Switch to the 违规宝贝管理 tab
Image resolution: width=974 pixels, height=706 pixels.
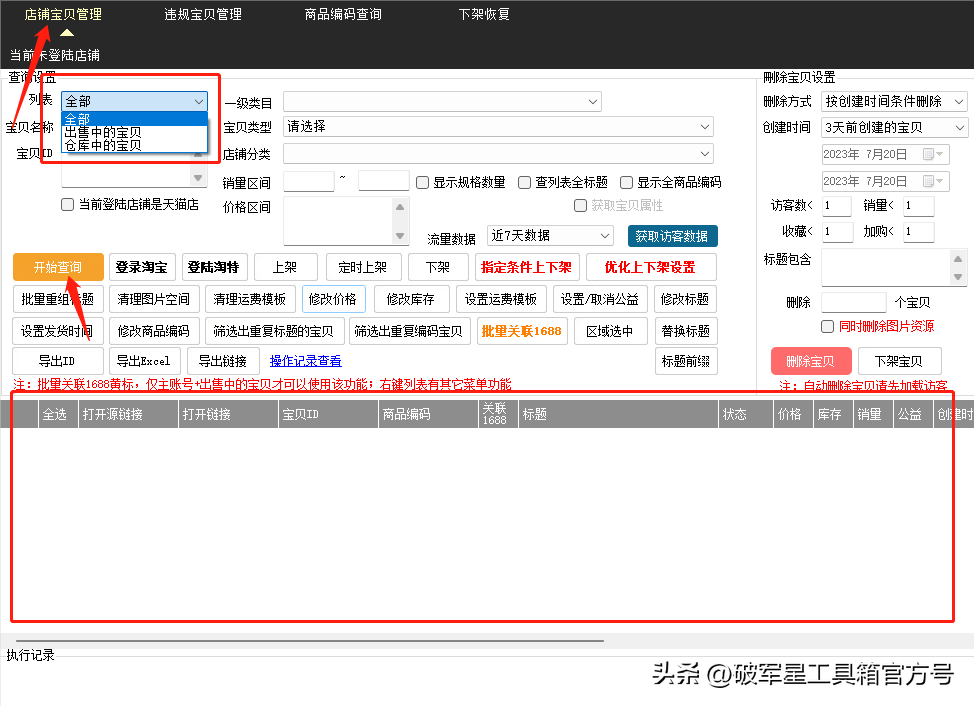(203, 14)
